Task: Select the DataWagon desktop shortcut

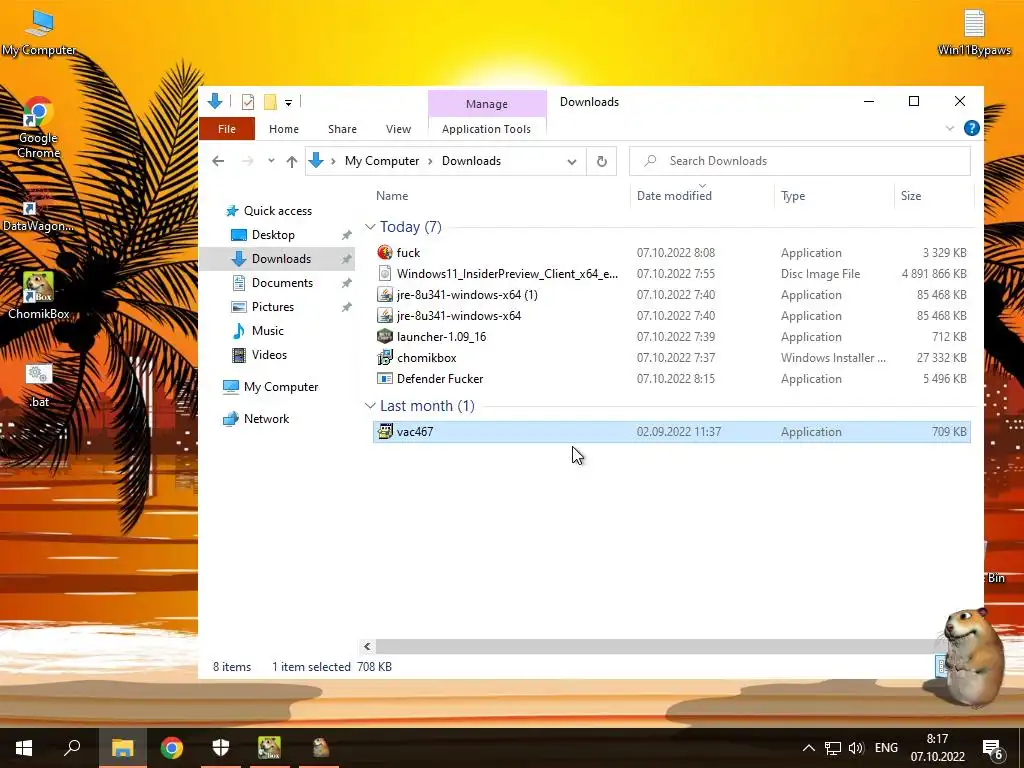Action: 38,210
